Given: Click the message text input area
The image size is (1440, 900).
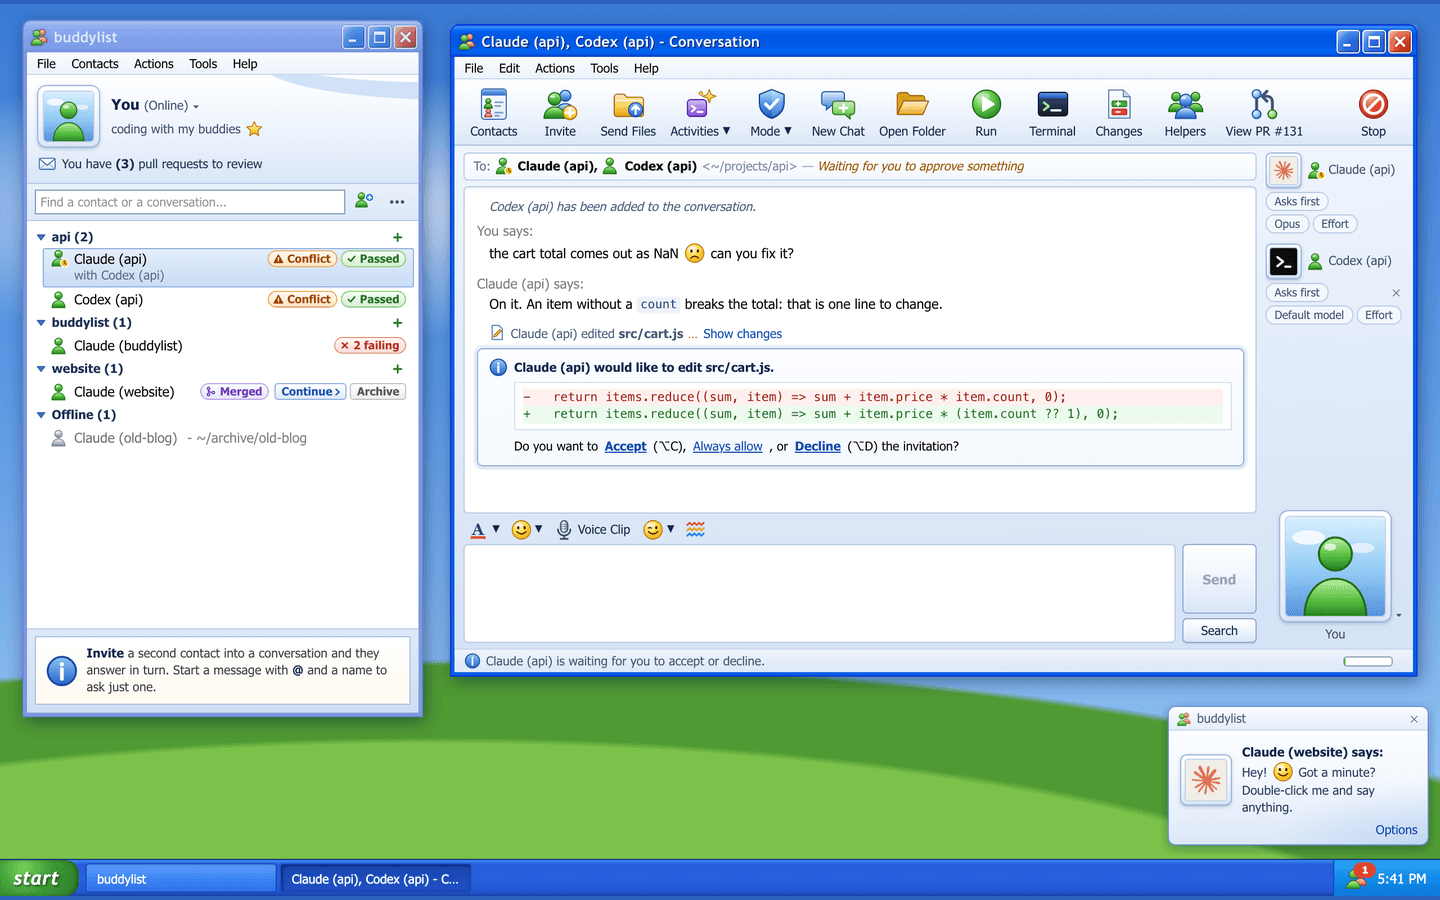Looking at the screenshot, I should (819, 593).
